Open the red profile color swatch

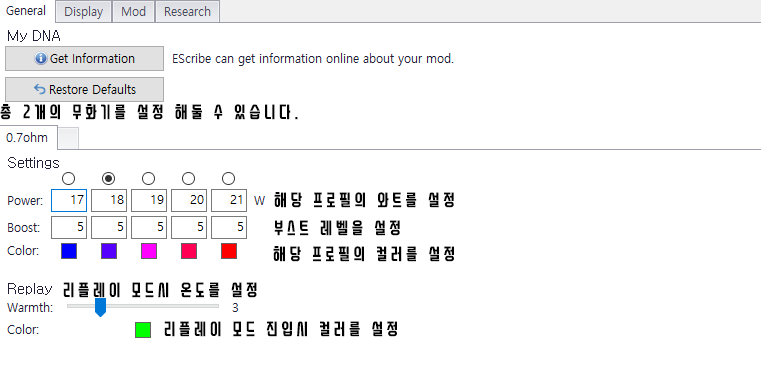(229, 251)
